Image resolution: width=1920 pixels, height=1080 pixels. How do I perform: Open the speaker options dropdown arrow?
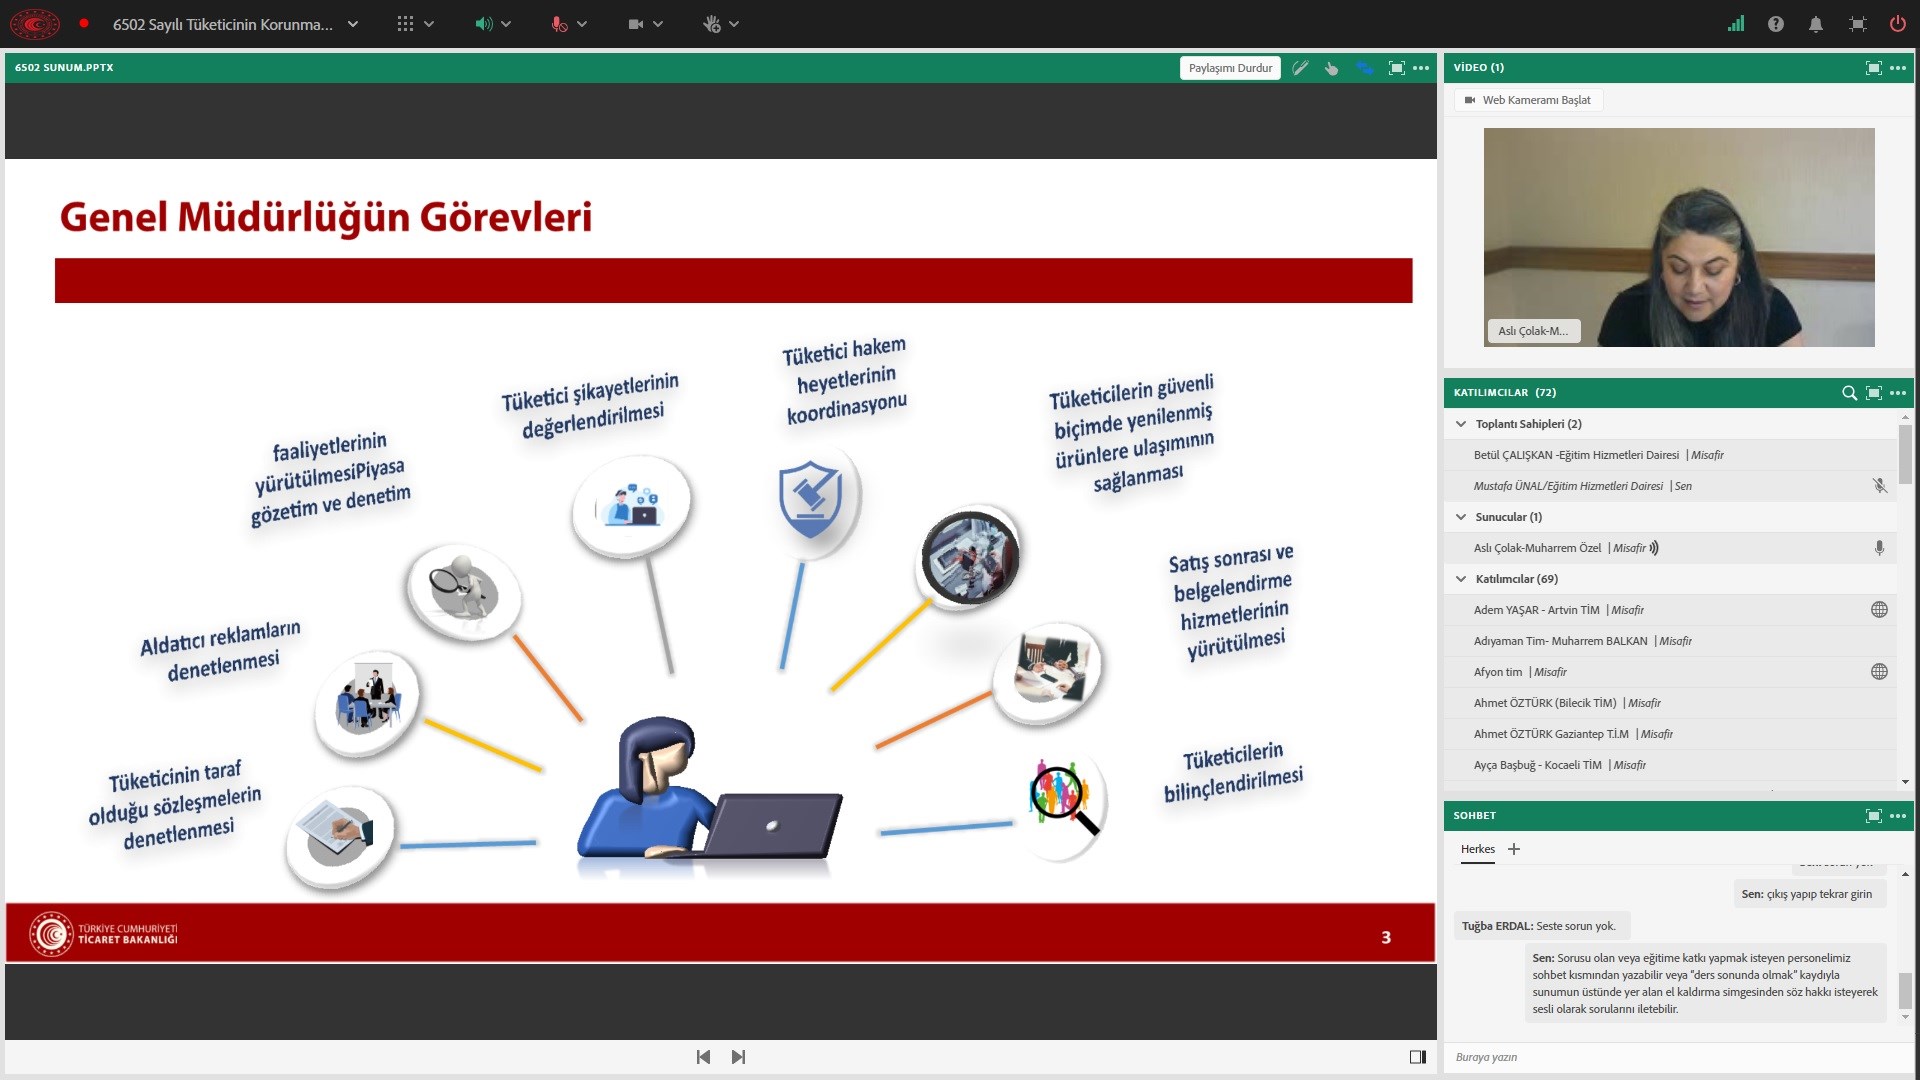(x=506, y=24)
